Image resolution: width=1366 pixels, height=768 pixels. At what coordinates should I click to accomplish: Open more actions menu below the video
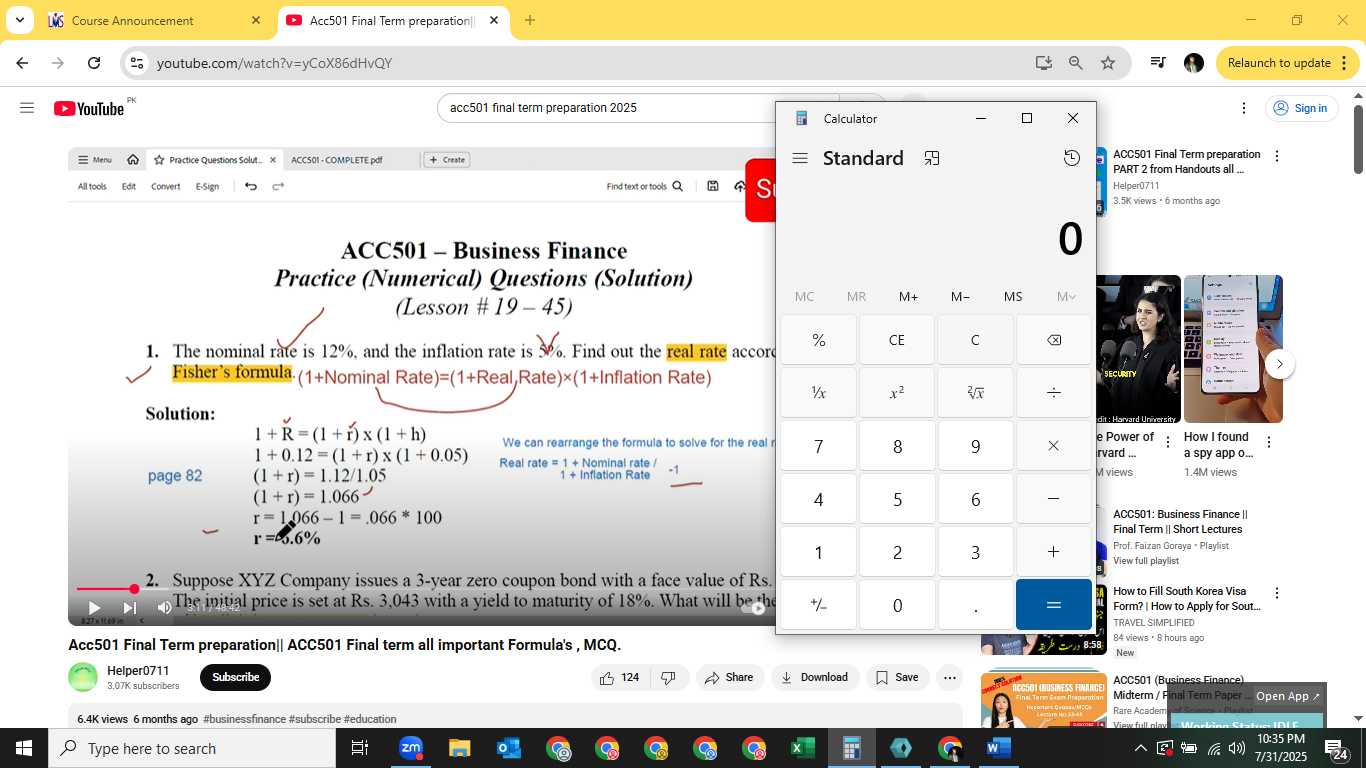point(949,677)
